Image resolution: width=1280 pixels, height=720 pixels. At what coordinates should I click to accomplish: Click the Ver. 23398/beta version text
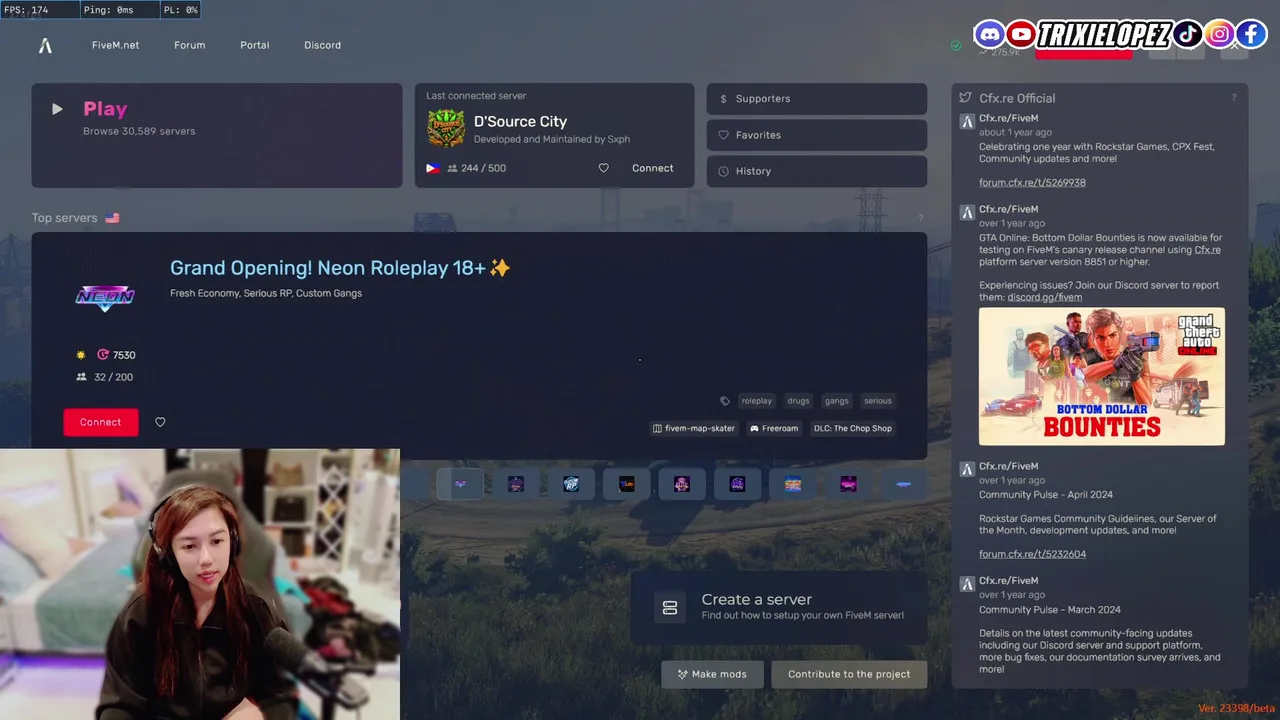(1237, 708)
